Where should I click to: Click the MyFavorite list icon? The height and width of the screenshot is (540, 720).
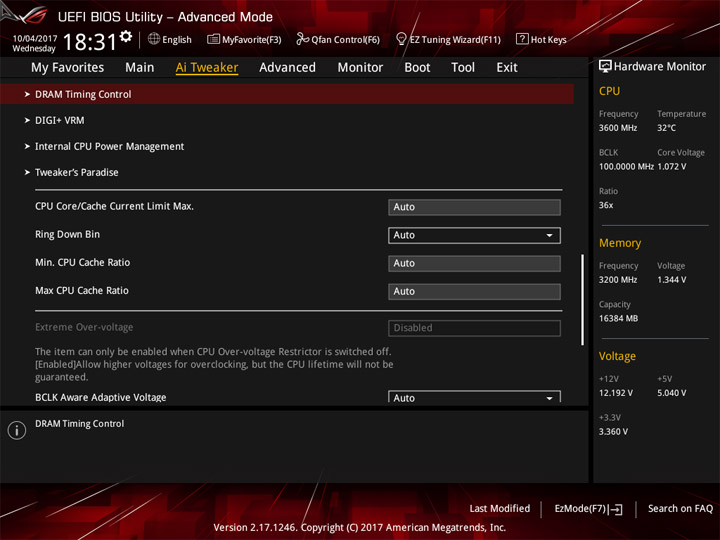[213, 39]
